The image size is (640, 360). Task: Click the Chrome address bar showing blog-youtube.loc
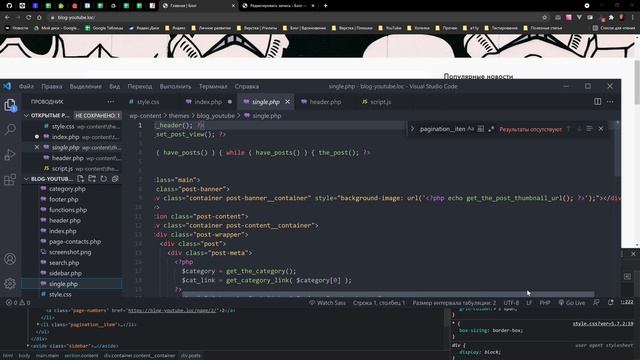(x=294, y=17)
